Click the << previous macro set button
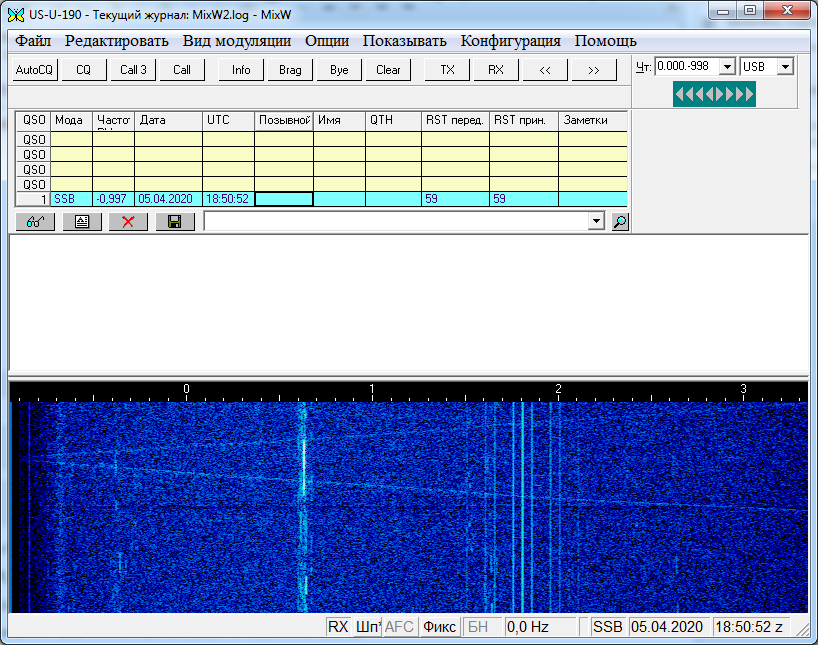818x645 pixels. click(545, 70)
